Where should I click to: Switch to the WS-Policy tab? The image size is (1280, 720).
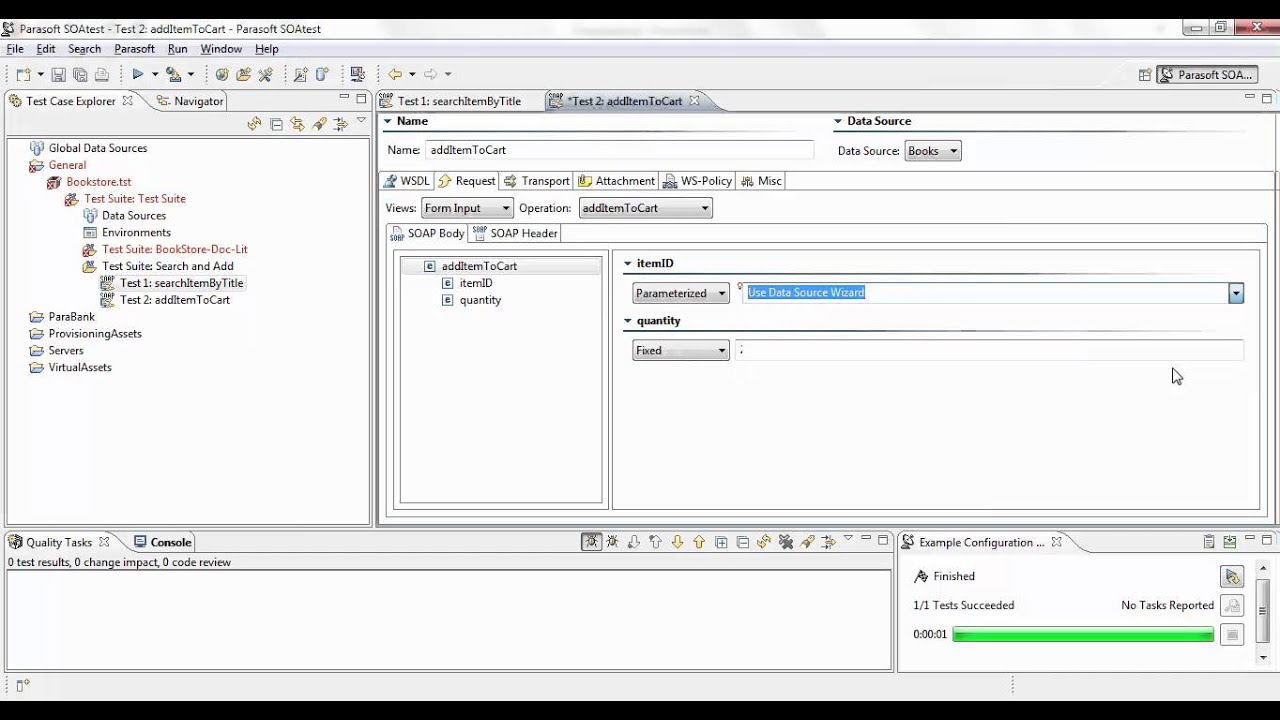pyautogui.click(x=697, y=181)
